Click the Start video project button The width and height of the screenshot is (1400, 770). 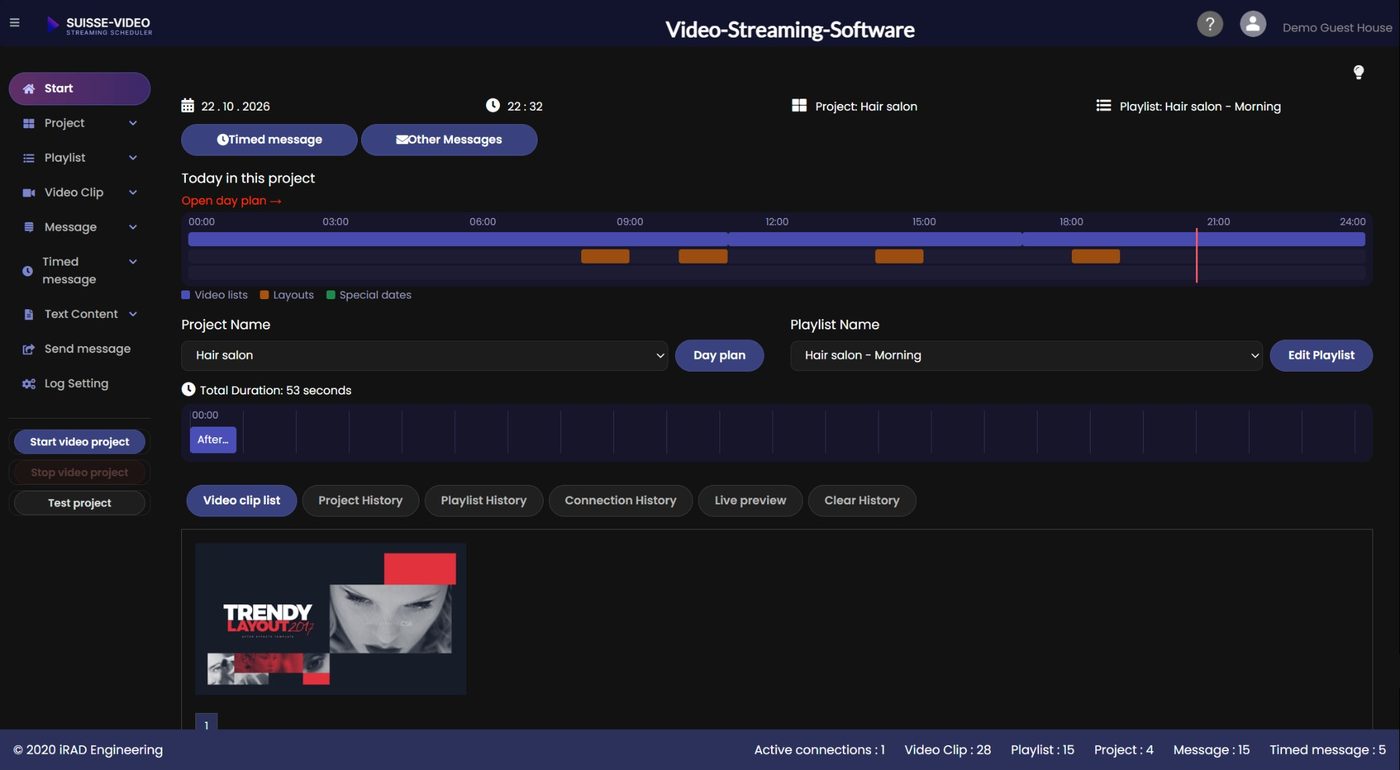point(80,442)
